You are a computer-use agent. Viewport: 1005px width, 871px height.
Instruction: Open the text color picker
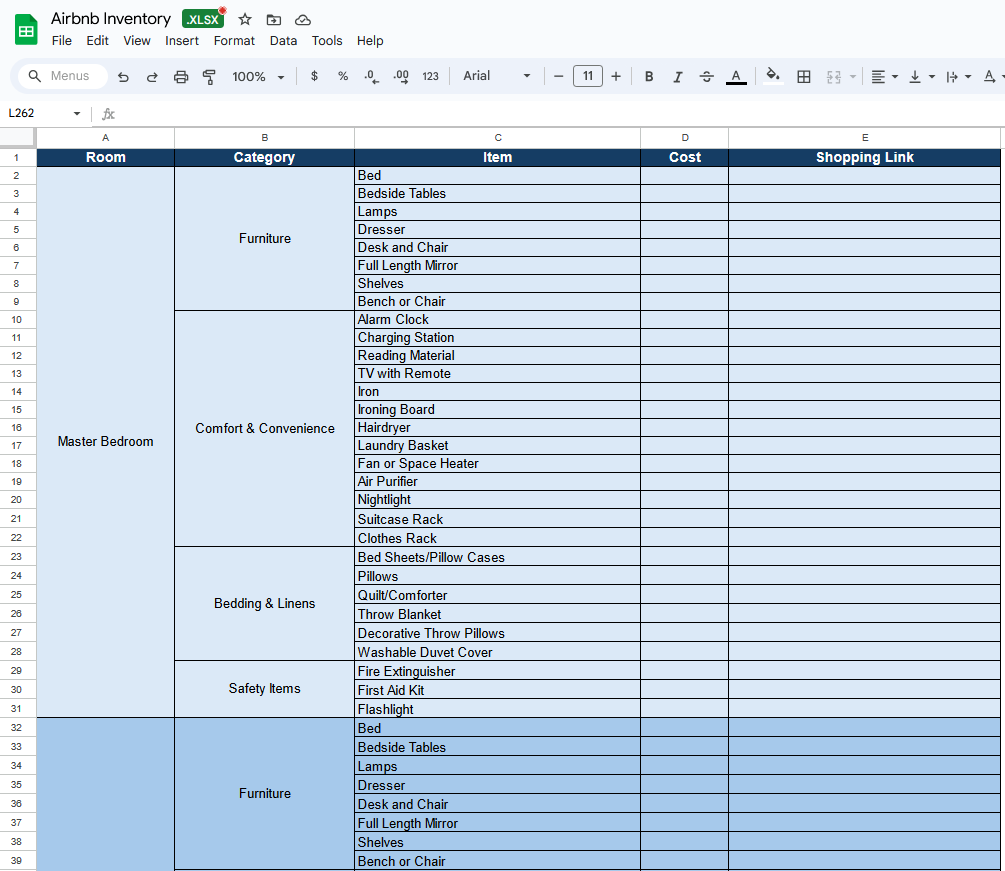pyautogui.click(x=736, y=77)
